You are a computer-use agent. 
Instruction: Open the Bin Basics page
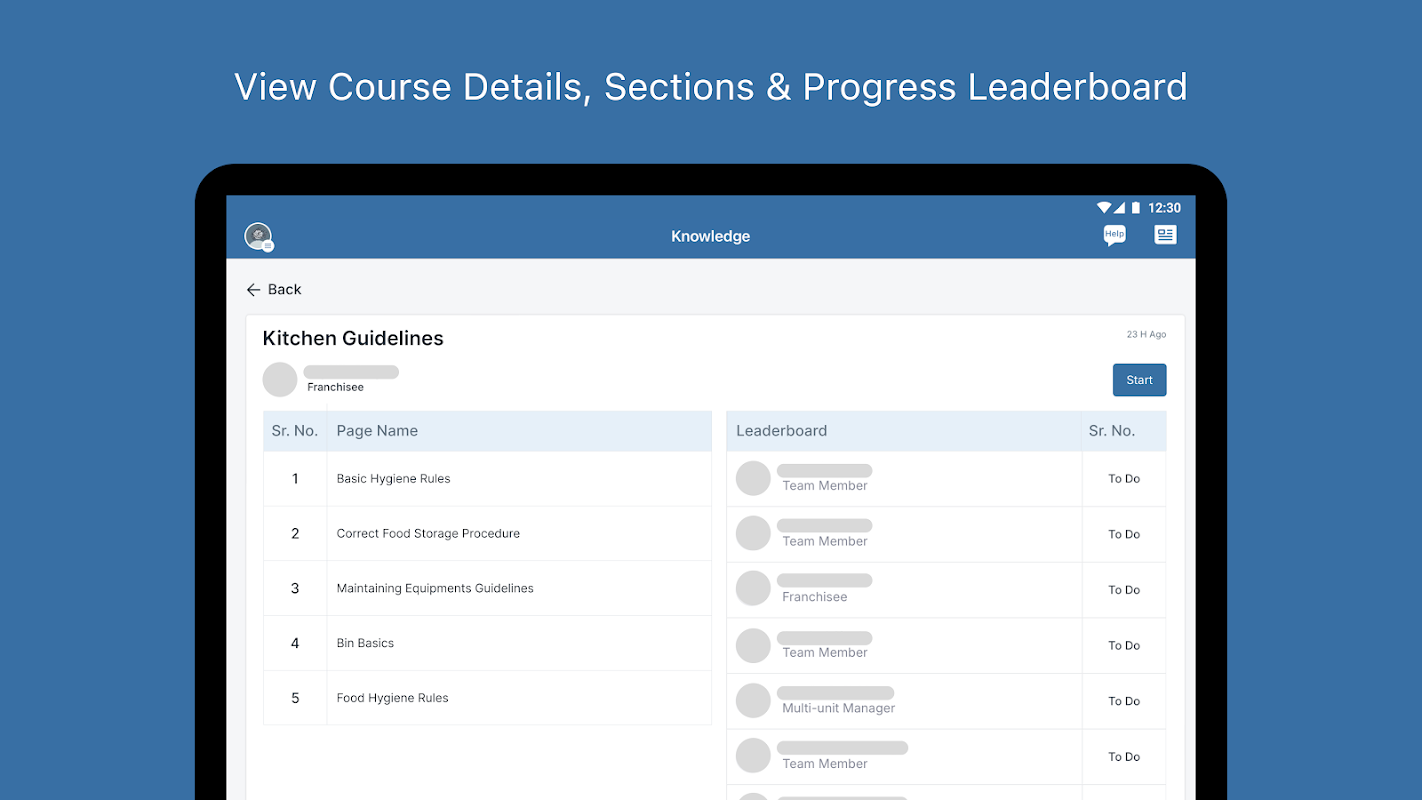(x=365, y=644)
